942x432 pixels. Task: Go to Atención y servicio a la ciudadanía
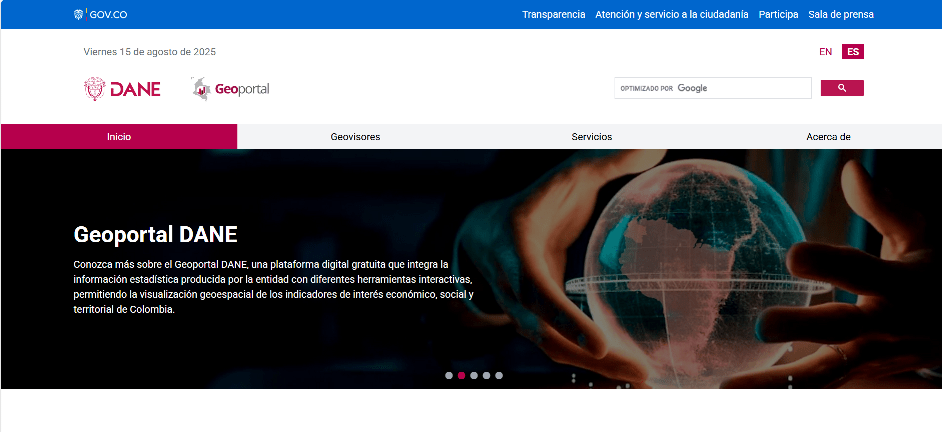(671, 15)
